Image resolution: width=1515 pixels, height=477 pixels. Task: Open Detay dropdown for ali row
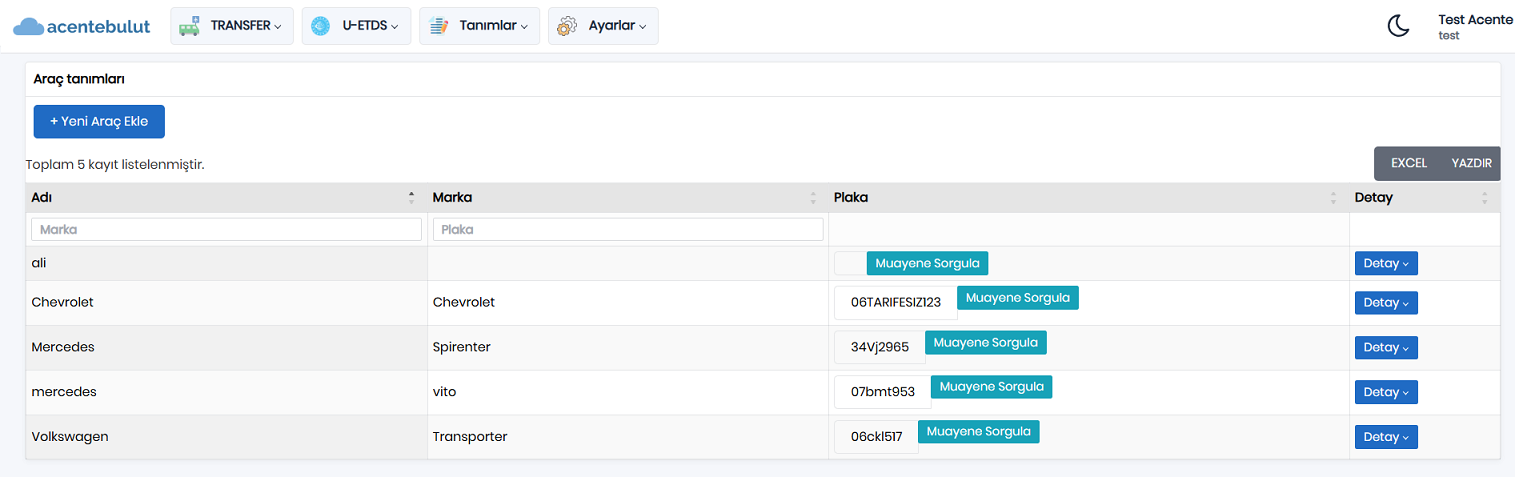tap(1386, 263)
